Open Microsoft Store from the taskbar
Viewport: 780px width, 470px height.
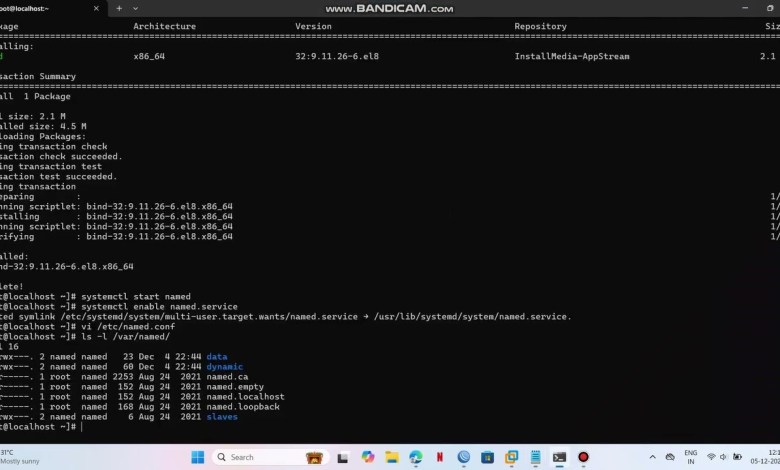[488, 457]
